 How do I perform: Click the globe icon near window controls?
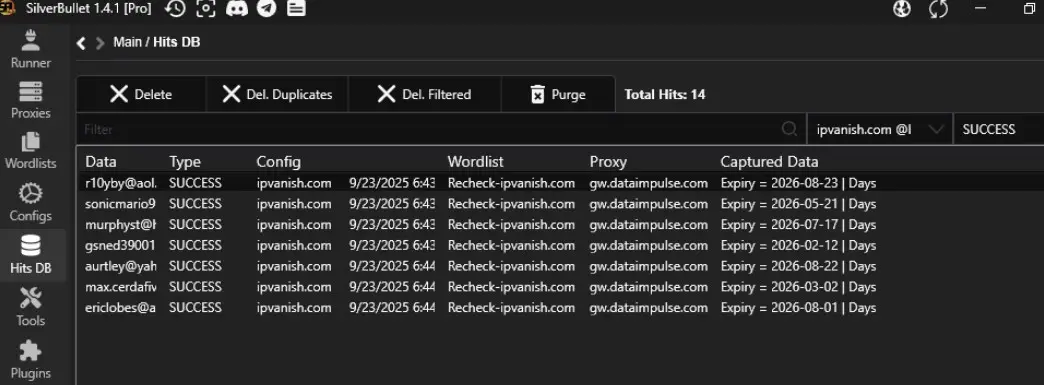pyautogui.click(x=902, y=9)
